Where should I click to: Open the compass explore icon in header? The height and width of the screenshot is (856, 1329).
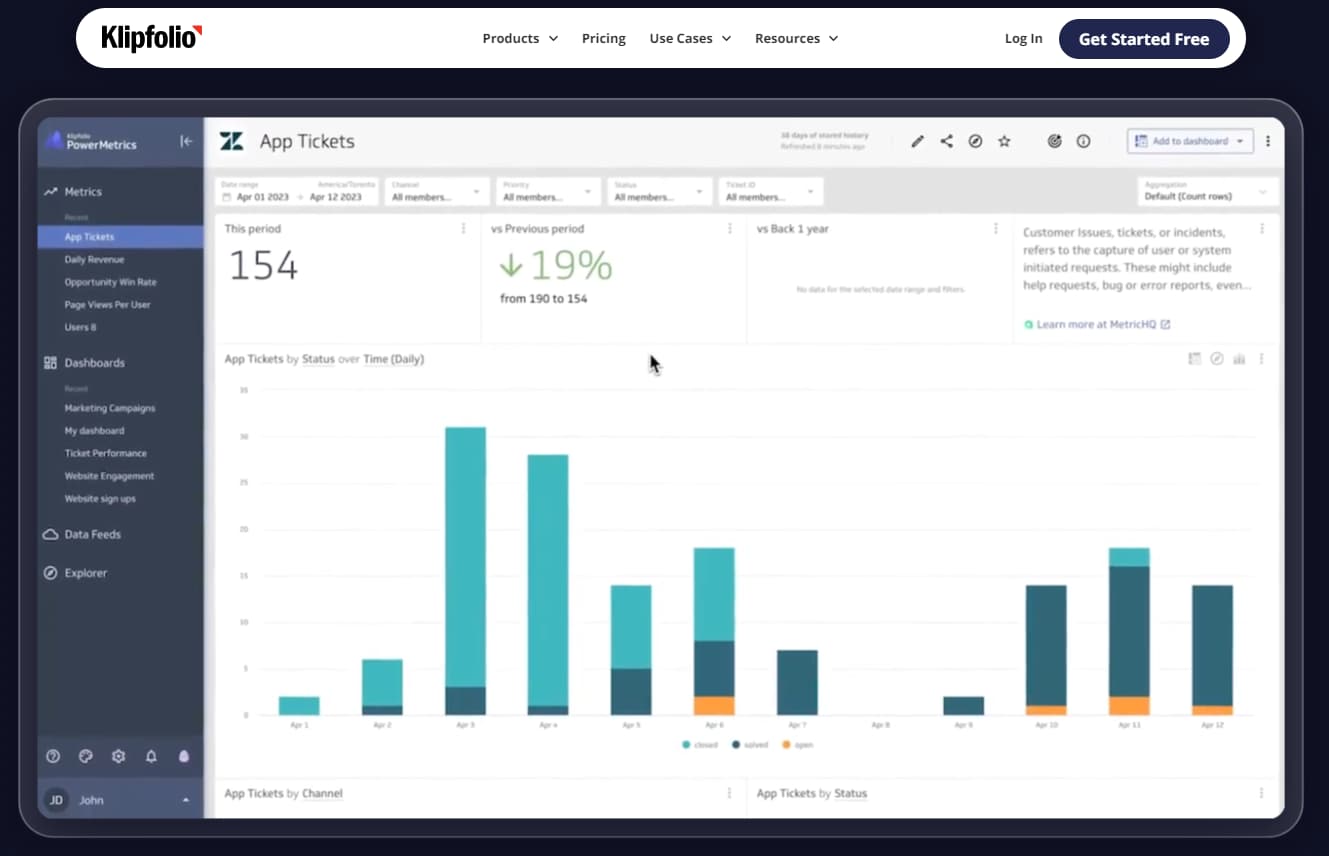pyautogui.click(x=975, y=142)
